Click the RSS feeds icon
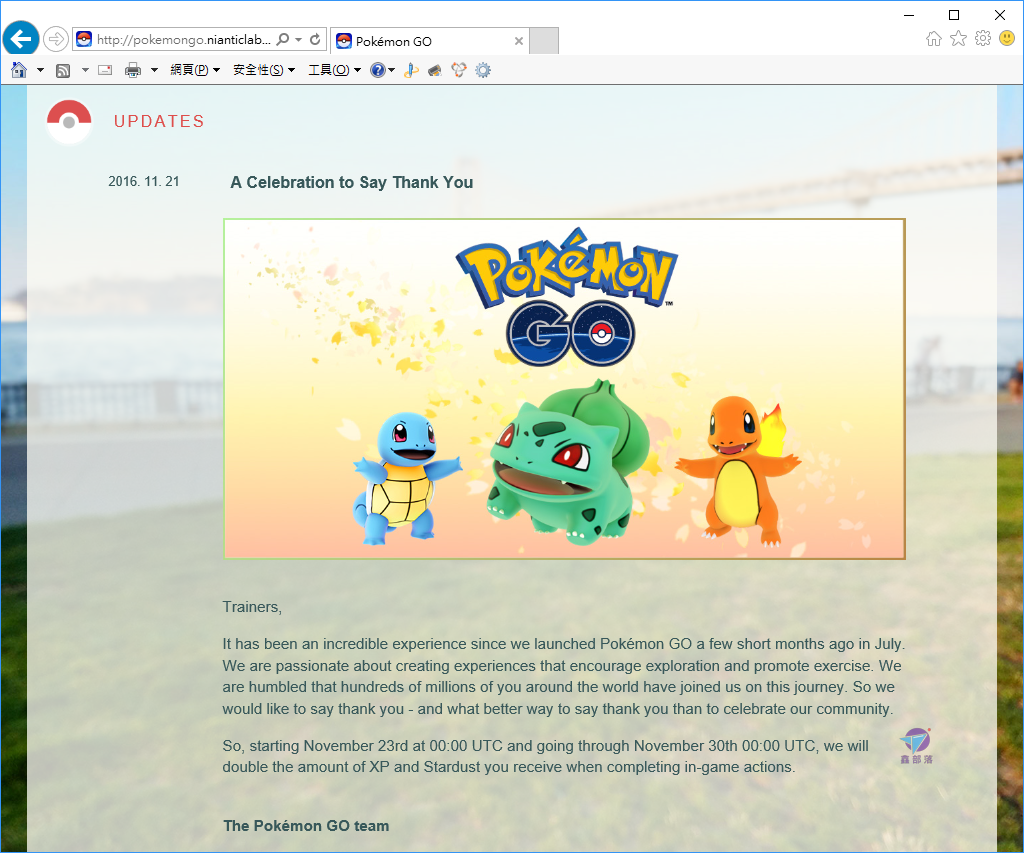Image resolution: width=1024 pixels, height=853 pixels. pyautogui.click(x=63, y=71)
